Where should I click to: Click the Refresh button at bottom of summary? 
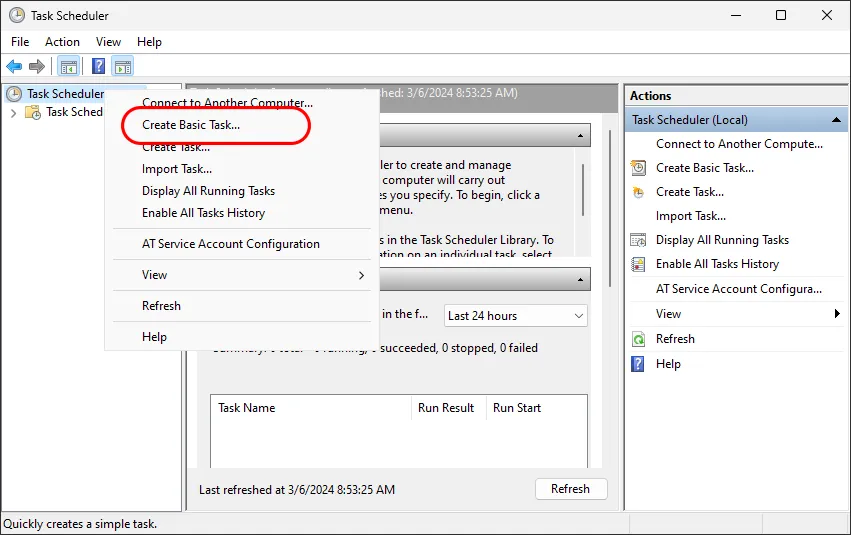pos(571,489)
